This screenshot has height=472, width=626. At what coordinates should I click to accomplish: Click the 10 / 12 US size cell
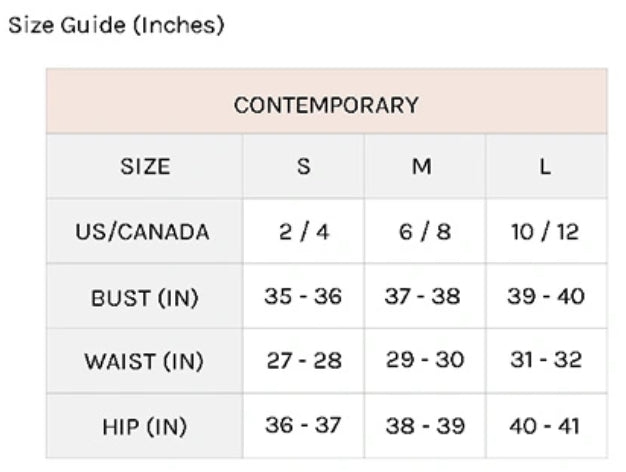(547, 231)
